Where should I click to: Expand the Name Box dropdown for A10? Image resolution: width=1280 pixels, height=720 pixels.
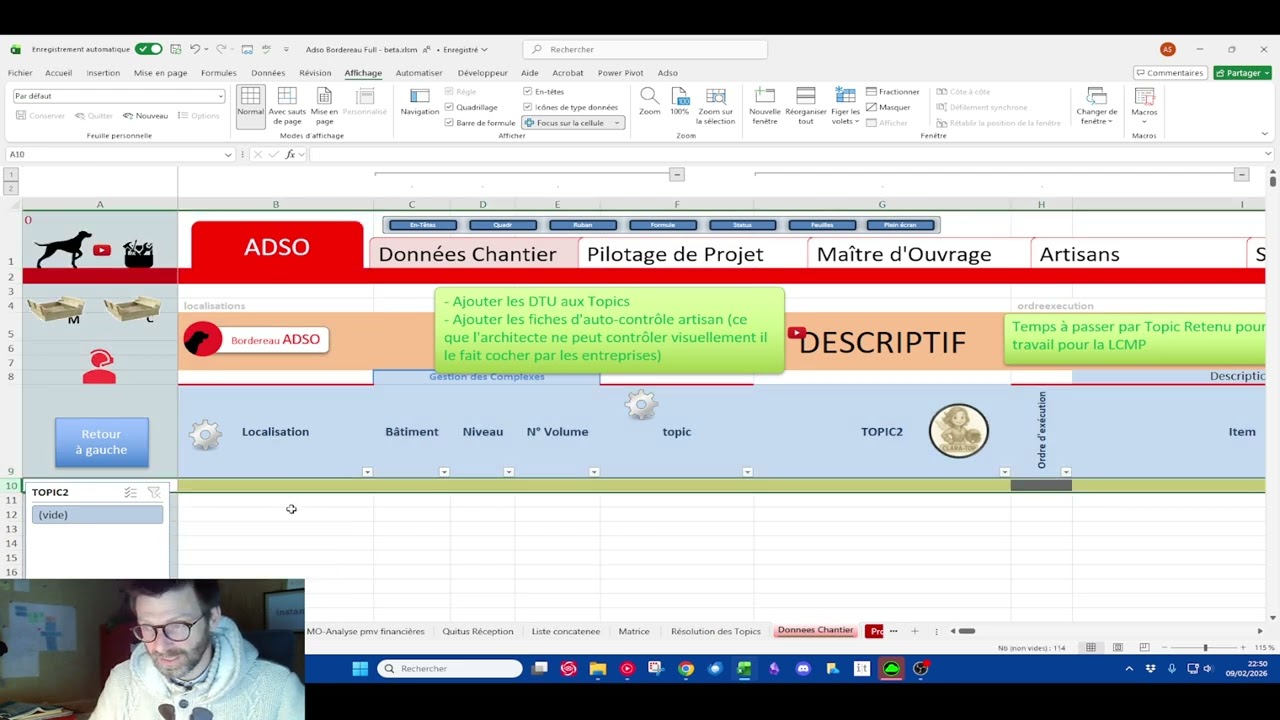coord(228,154)
